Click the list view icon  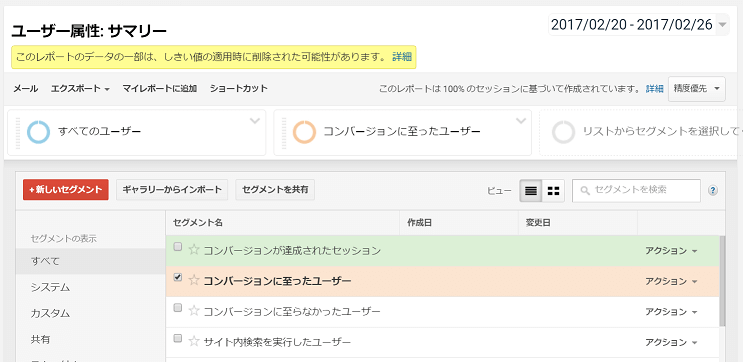coord(531,191)
